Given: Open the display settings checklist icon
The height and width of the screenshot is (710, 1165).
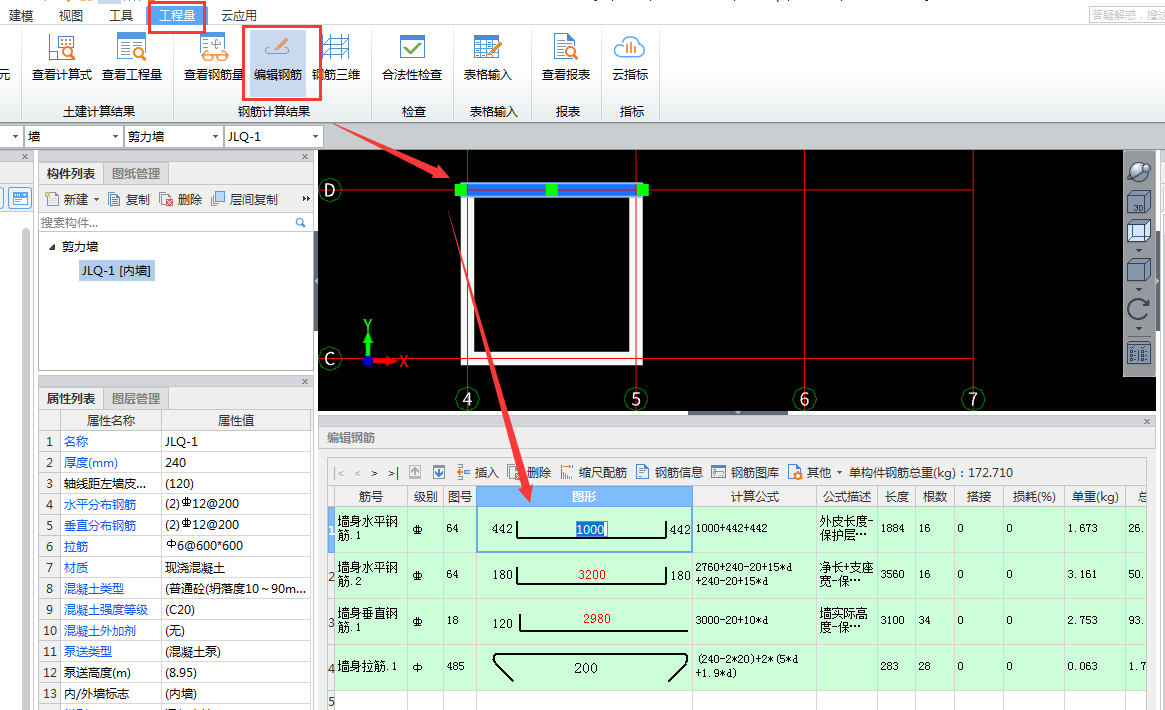Looking at the screenshot, I should point(1138,353).
